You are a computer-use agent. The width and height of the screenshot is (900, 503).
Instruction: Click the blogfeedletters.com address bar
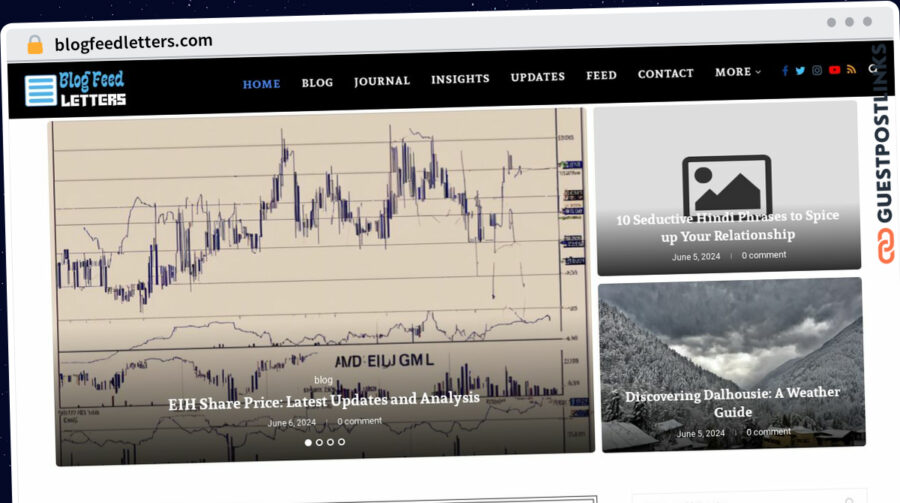click(x=133, y=42)
